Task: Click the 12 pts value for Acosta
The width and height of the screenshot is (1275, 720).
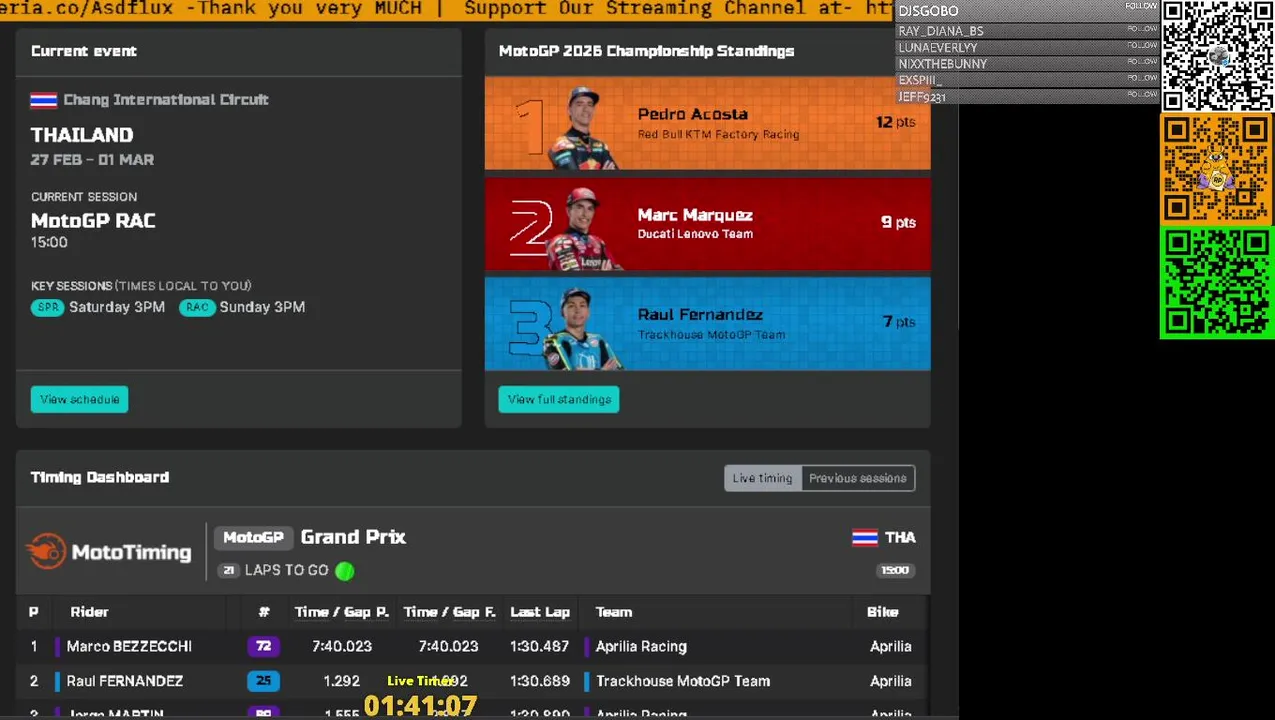Action: tap(895, 122)
